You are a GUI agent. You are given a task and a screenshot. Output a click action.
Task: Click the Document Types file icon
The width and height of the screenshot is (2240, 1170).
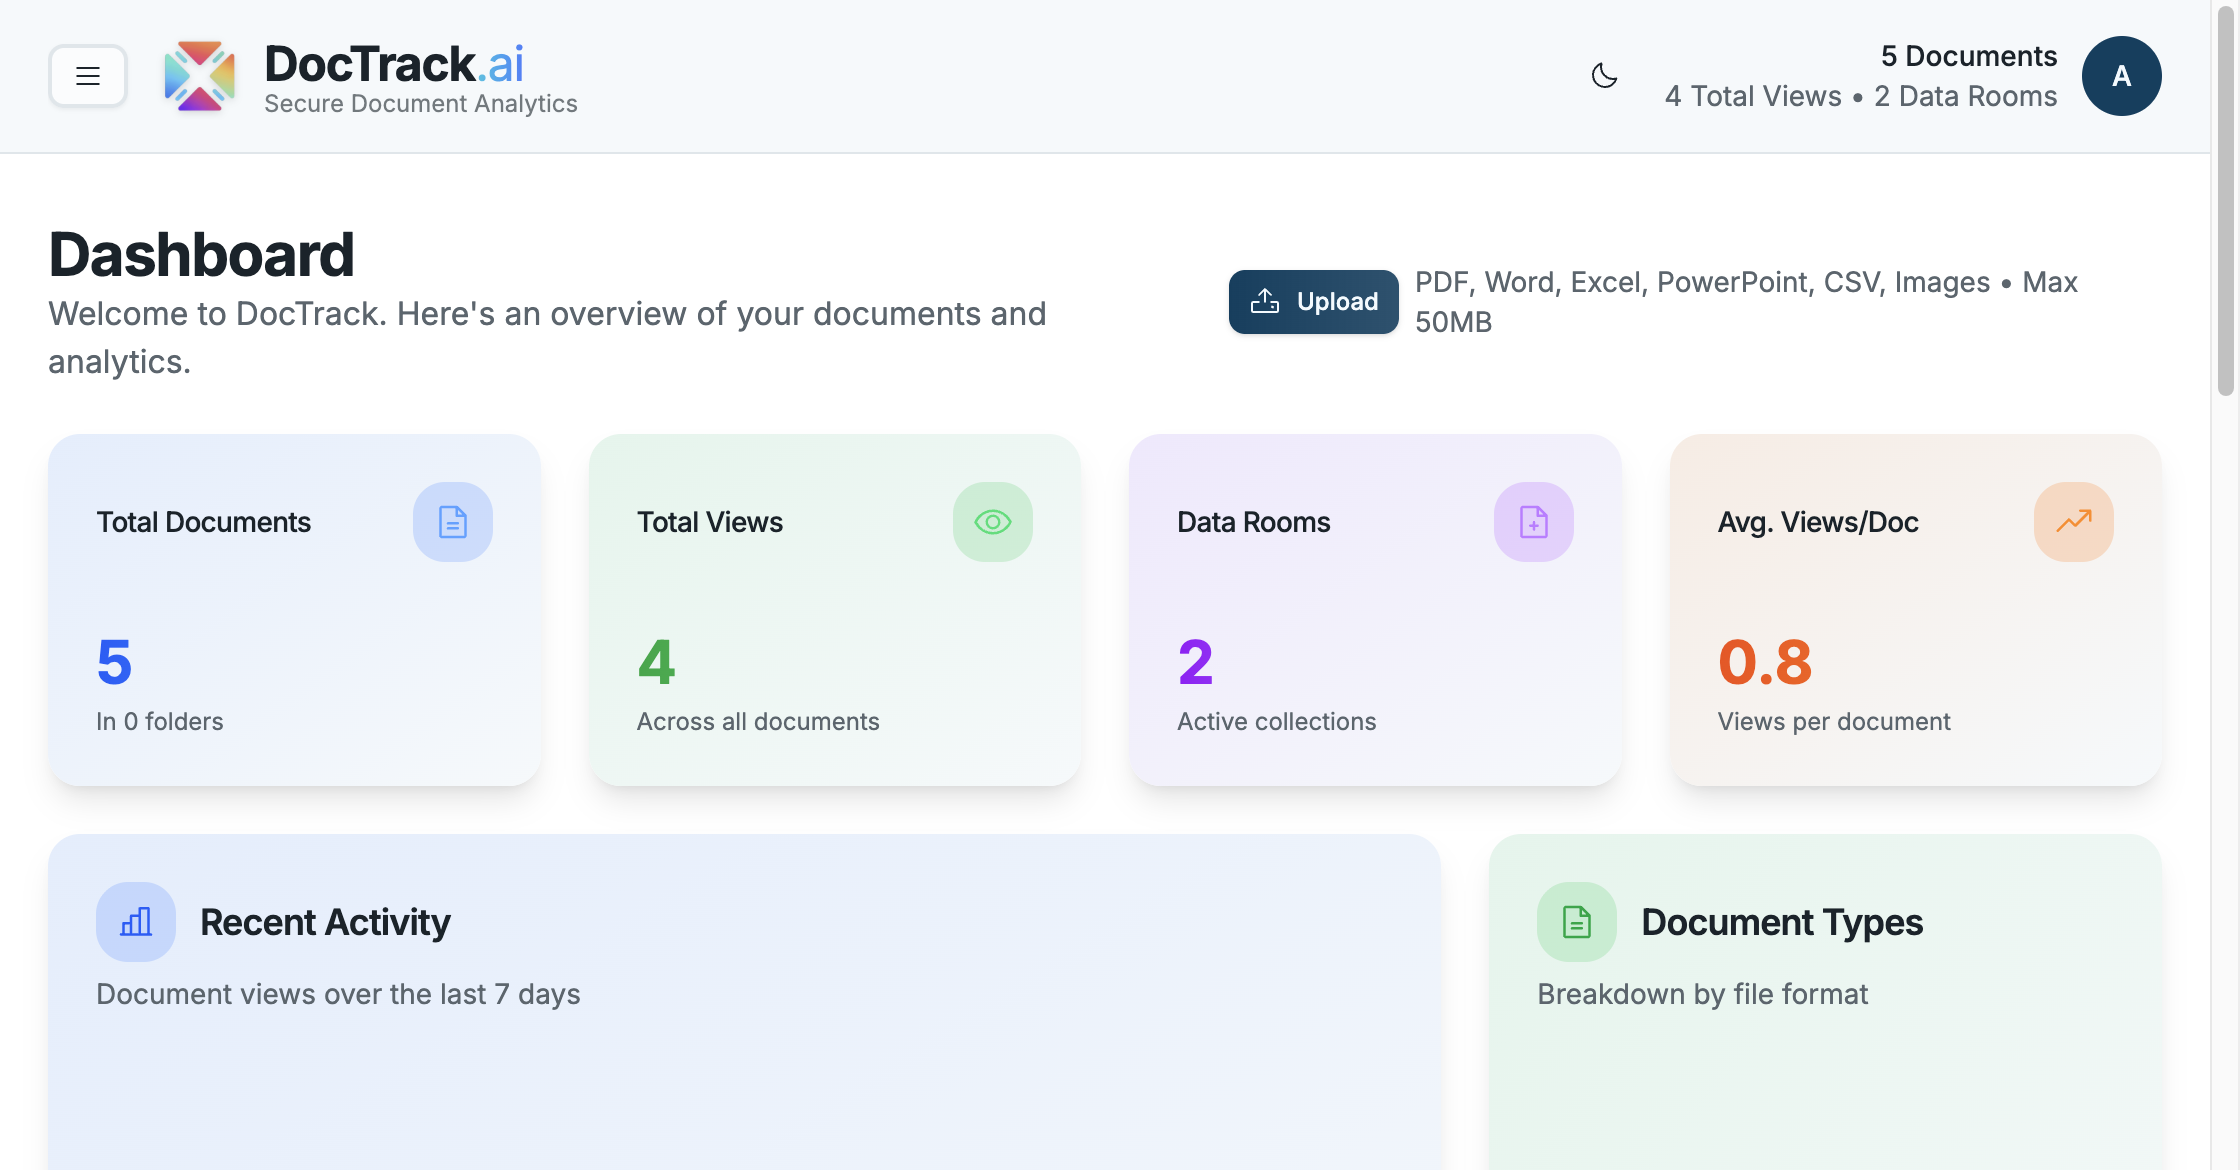coord(1577,922)
